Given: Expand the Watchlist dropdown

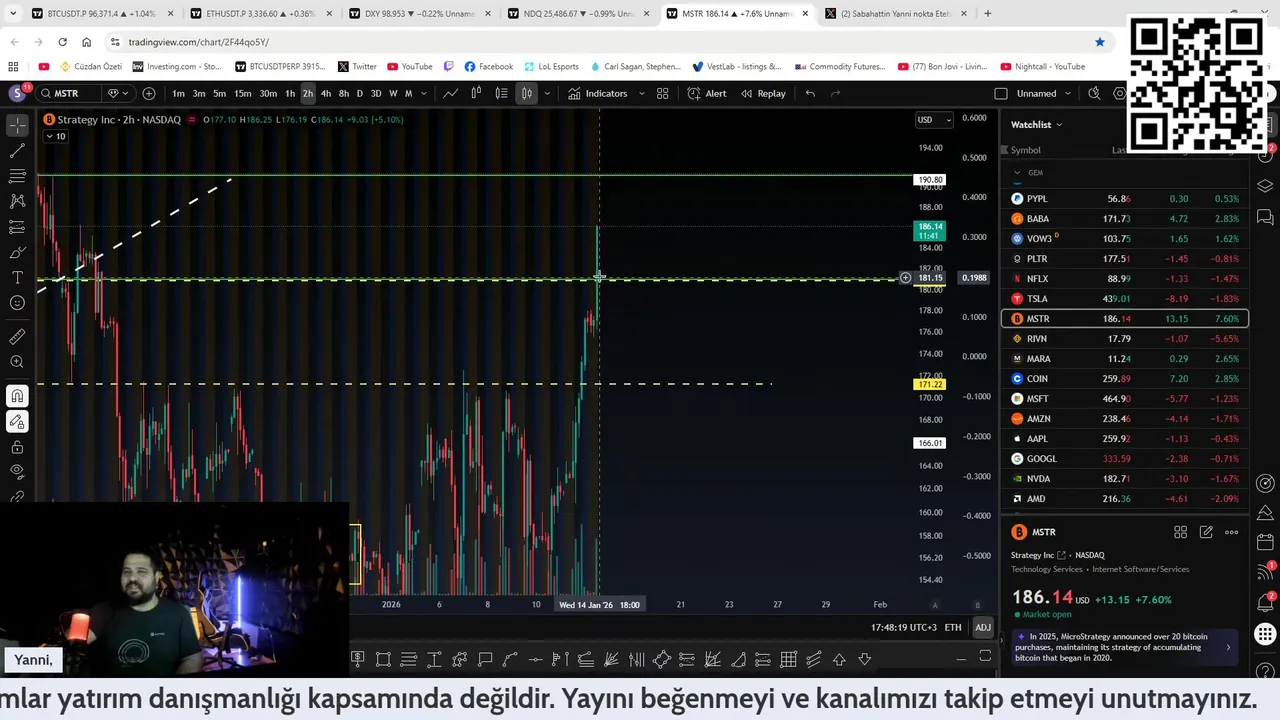Looking at the screenshot, I should (1037, 124).
